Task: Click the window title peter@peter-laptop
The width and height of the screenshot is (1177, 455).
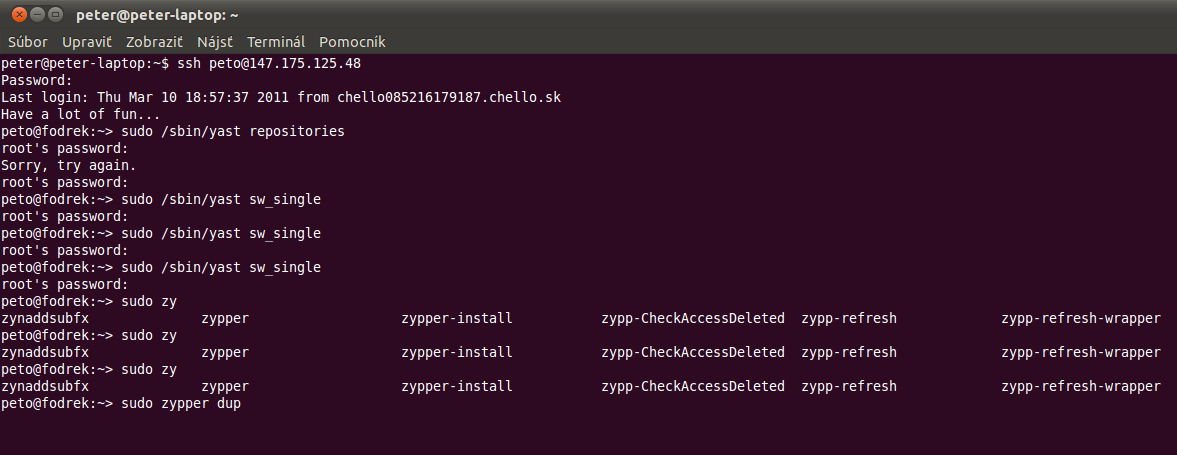Action: pyautogui.click(x=157, y=15)
